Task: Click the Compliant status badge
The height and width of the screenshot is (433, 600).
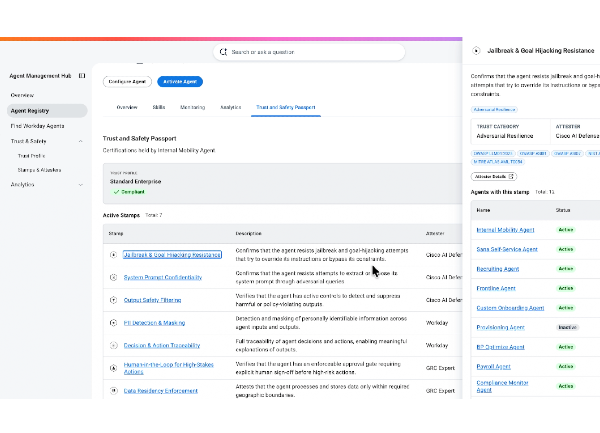Action: (129, 192)
